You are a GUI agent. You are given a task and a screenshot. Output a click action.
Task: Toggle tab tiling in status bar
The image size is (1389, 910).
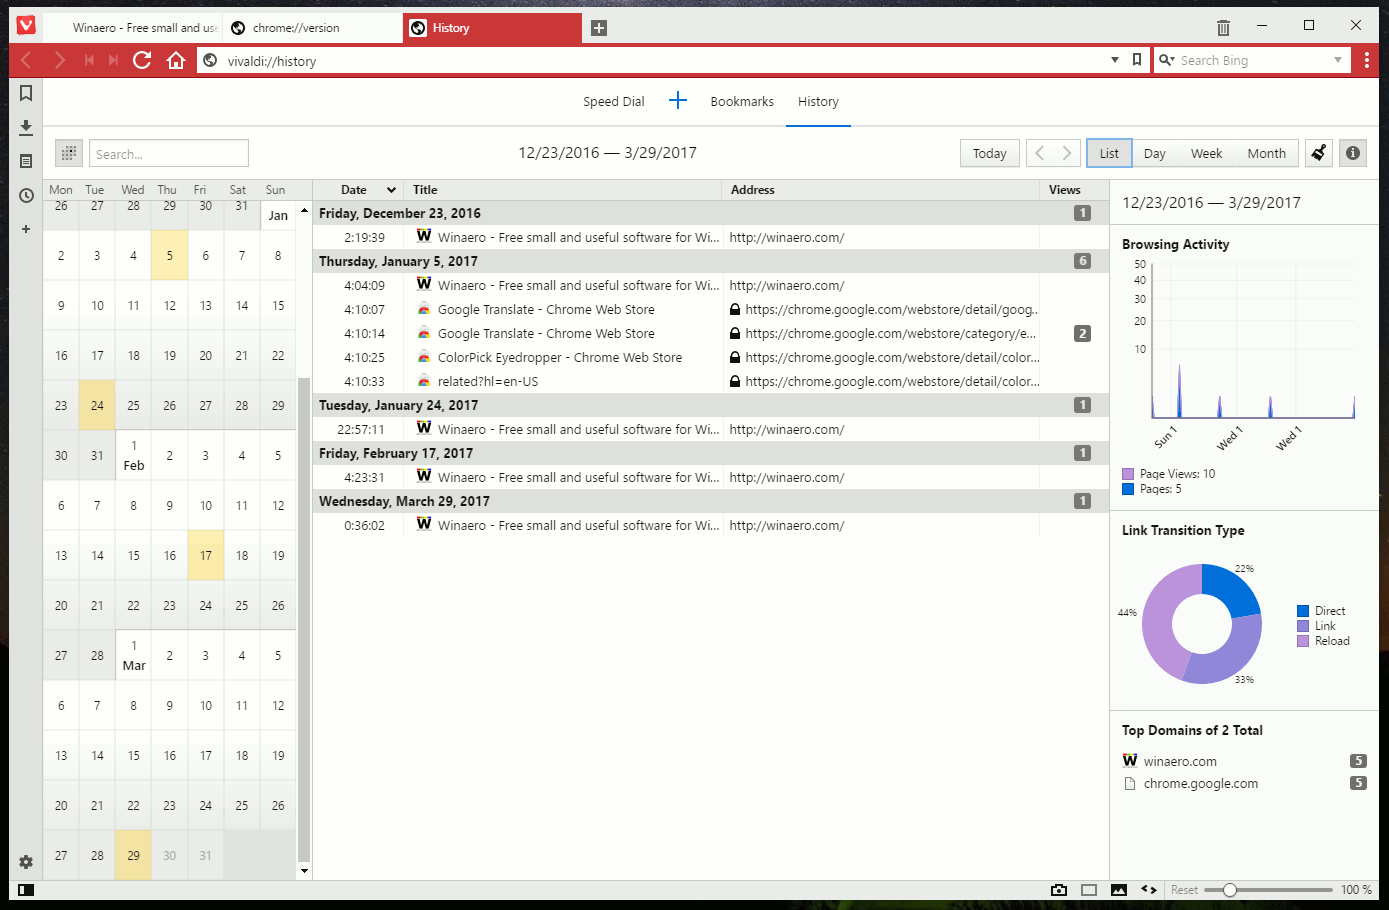click(x=1089, y=890)
